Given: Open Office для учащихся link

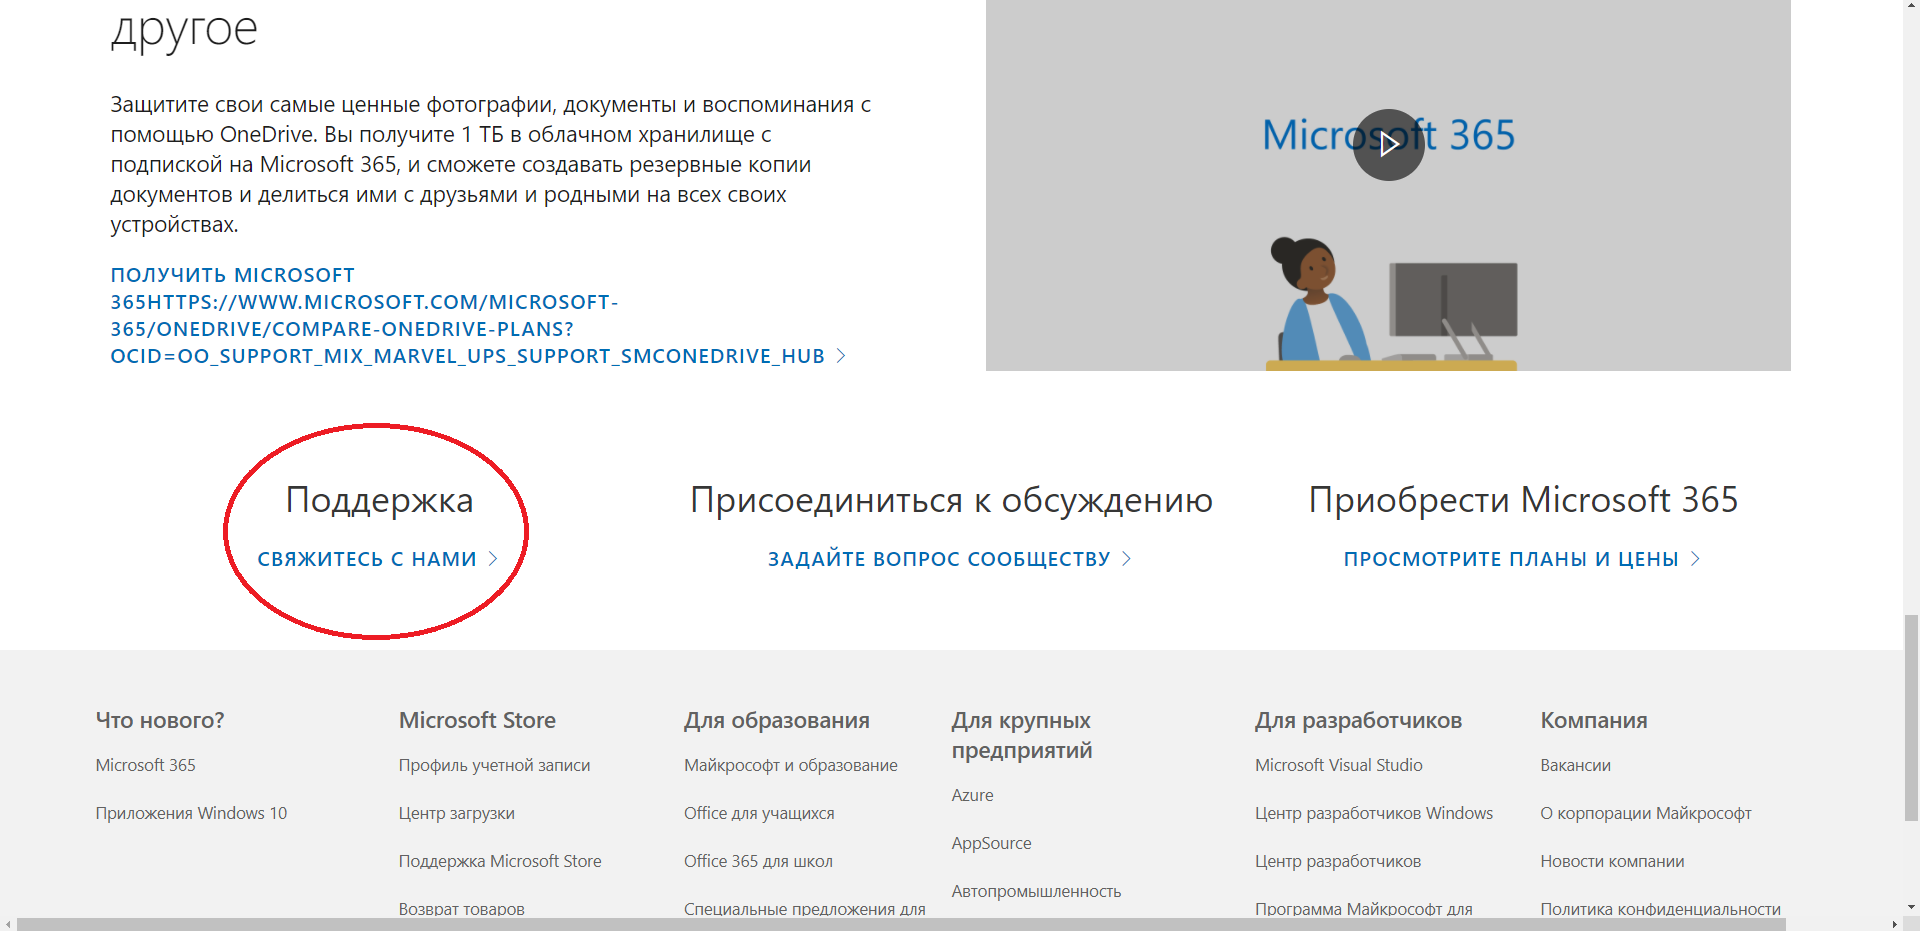Looking at the screenshot, I should pyautogui.click(x=759, y=813).
